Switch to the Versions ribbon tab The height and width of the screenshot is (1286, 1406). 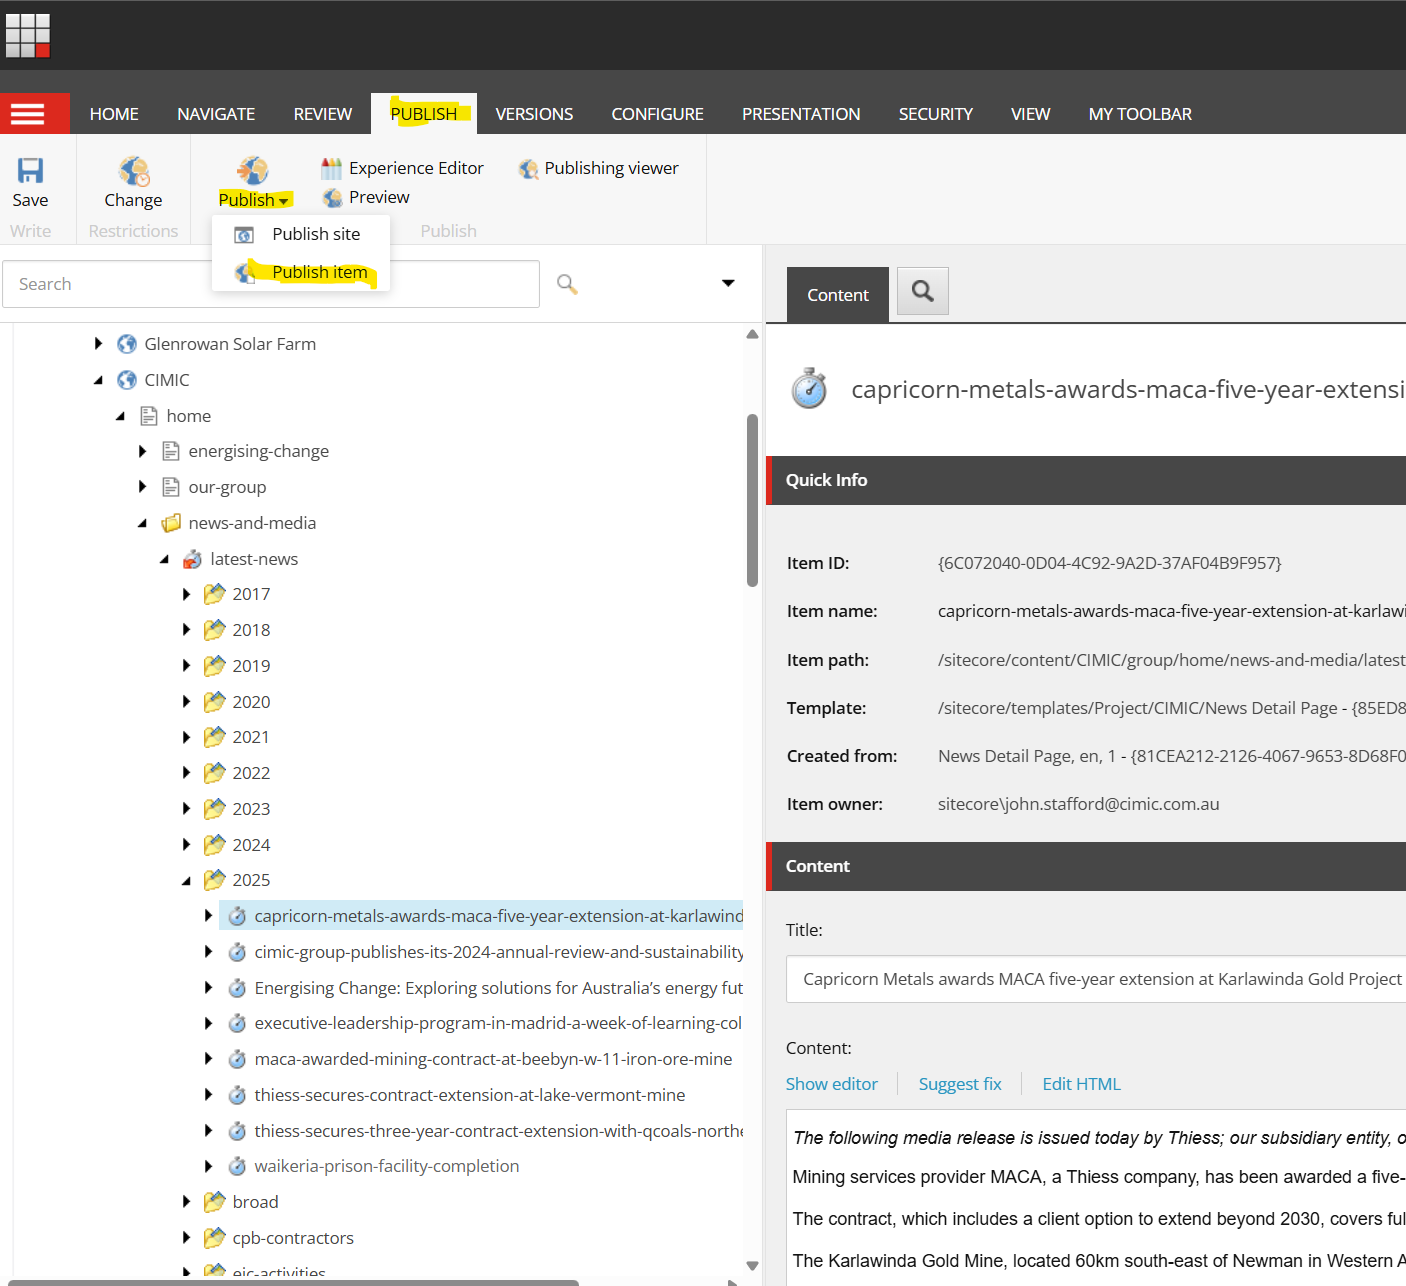534,114
